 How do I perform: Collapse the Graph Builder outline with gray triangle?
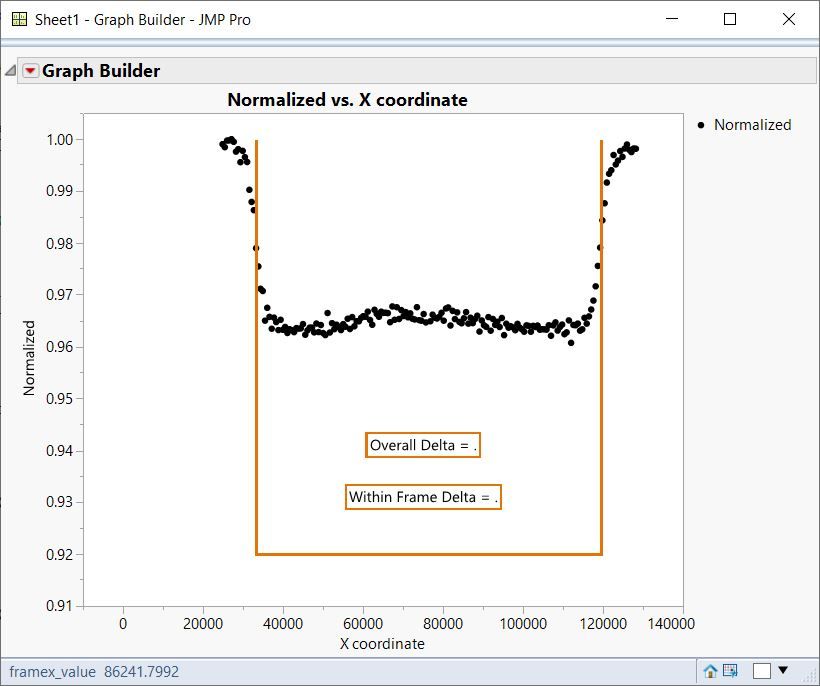coord(10,71)
